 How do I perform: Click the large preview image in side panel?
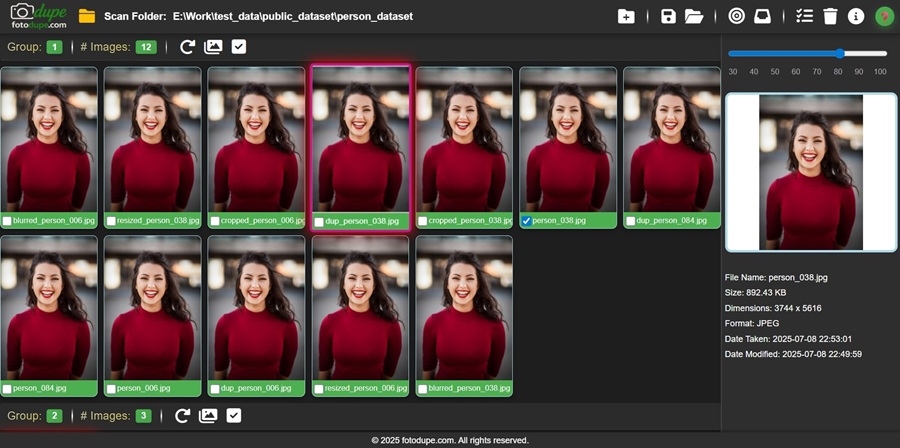[x=811, y=172]
